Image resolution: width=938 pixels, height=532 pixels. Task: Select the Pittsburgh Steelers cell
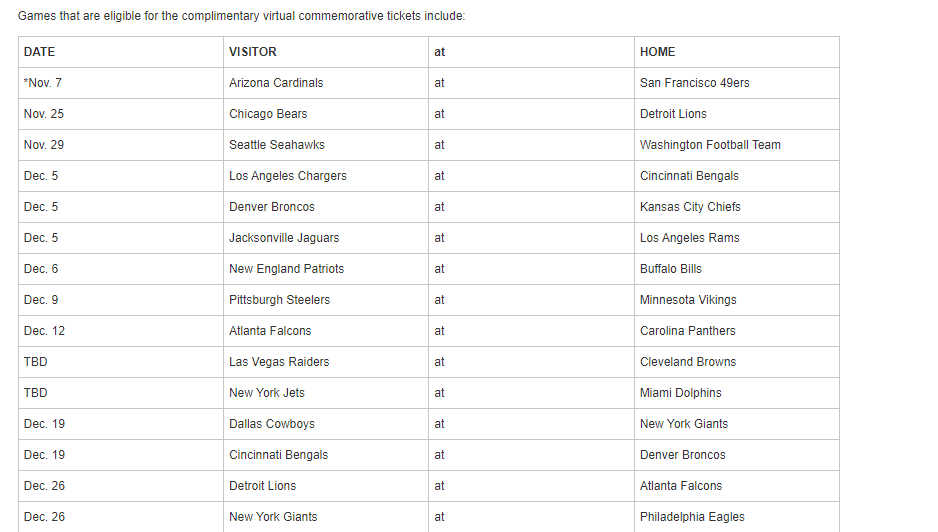point(326,300)
